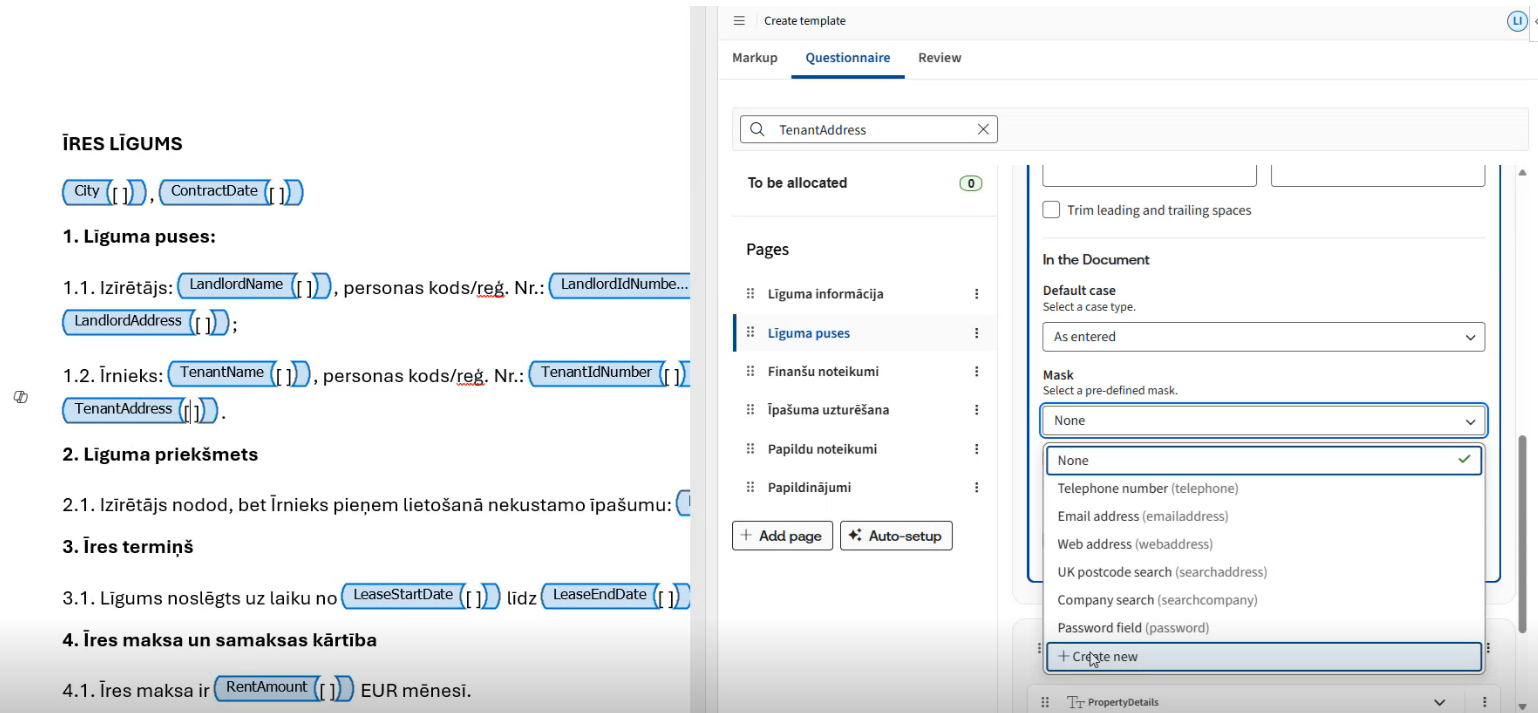The height and width of the screenshot is (713, 1538).
Task: Open the Review tab
Action: pyautogui.click(x=939, y=58)
